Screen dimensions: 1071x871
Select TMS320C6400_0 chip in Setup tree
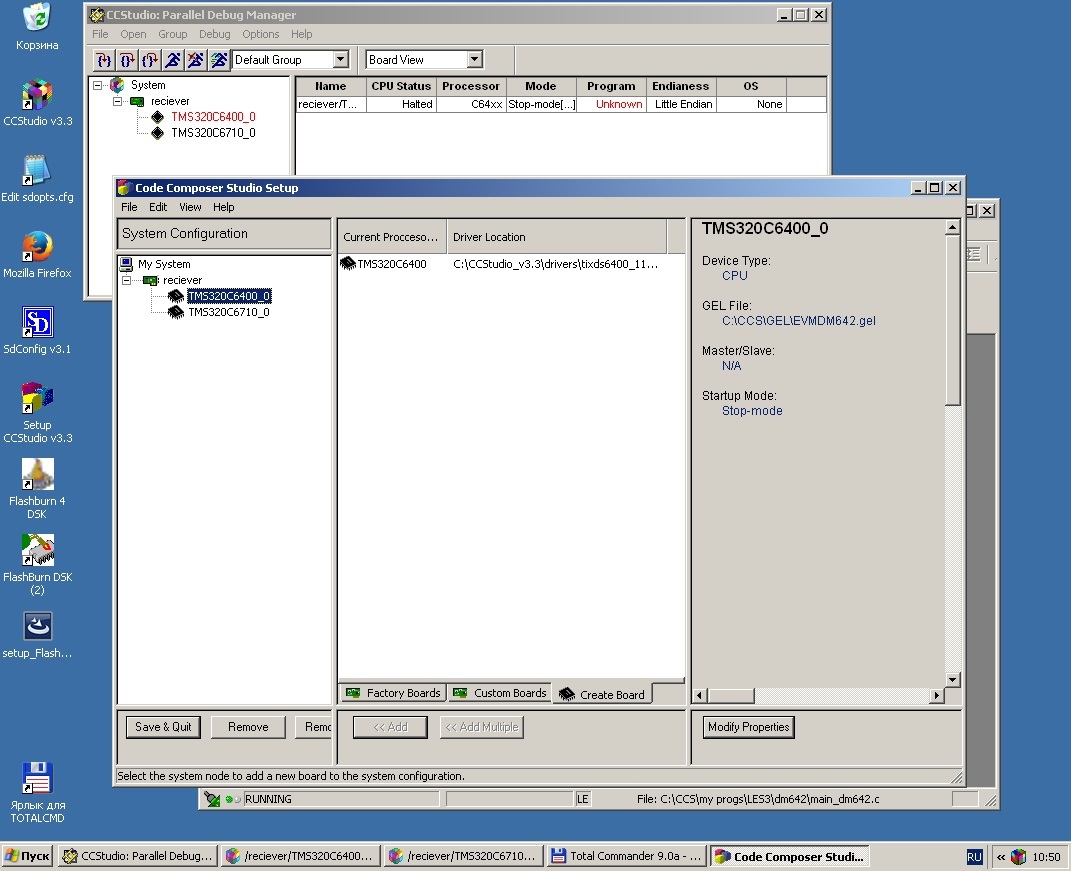point(229,296)
